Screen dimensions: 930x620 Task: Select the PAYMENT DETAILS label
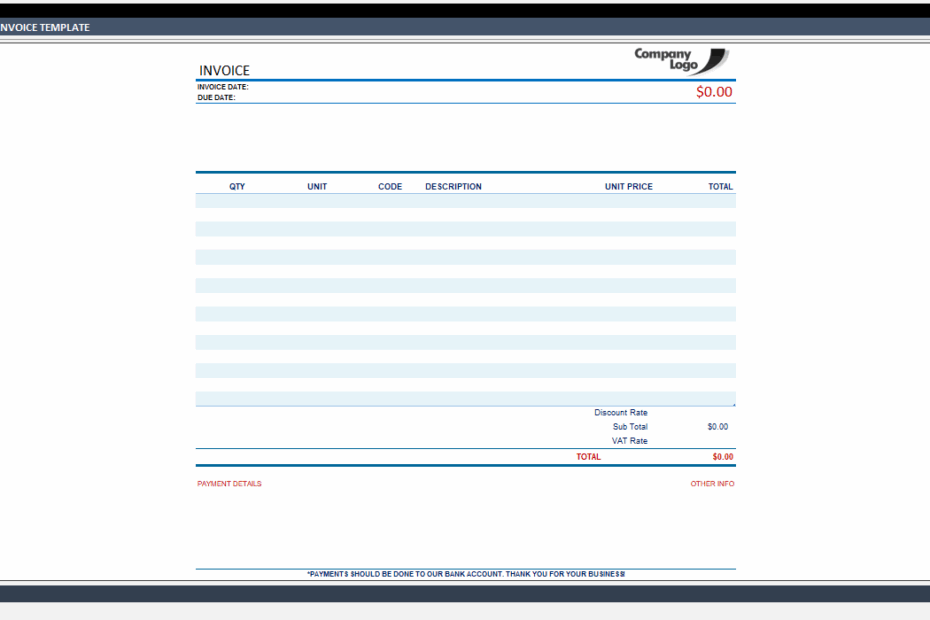pos(228,483)
